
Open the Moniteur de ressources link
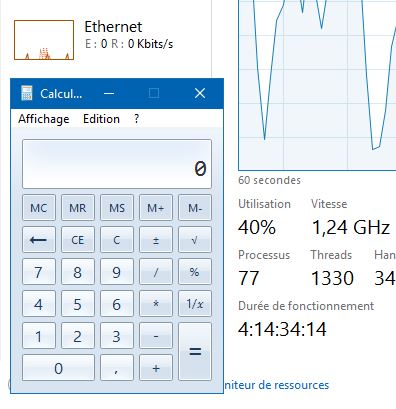point(276,385)
